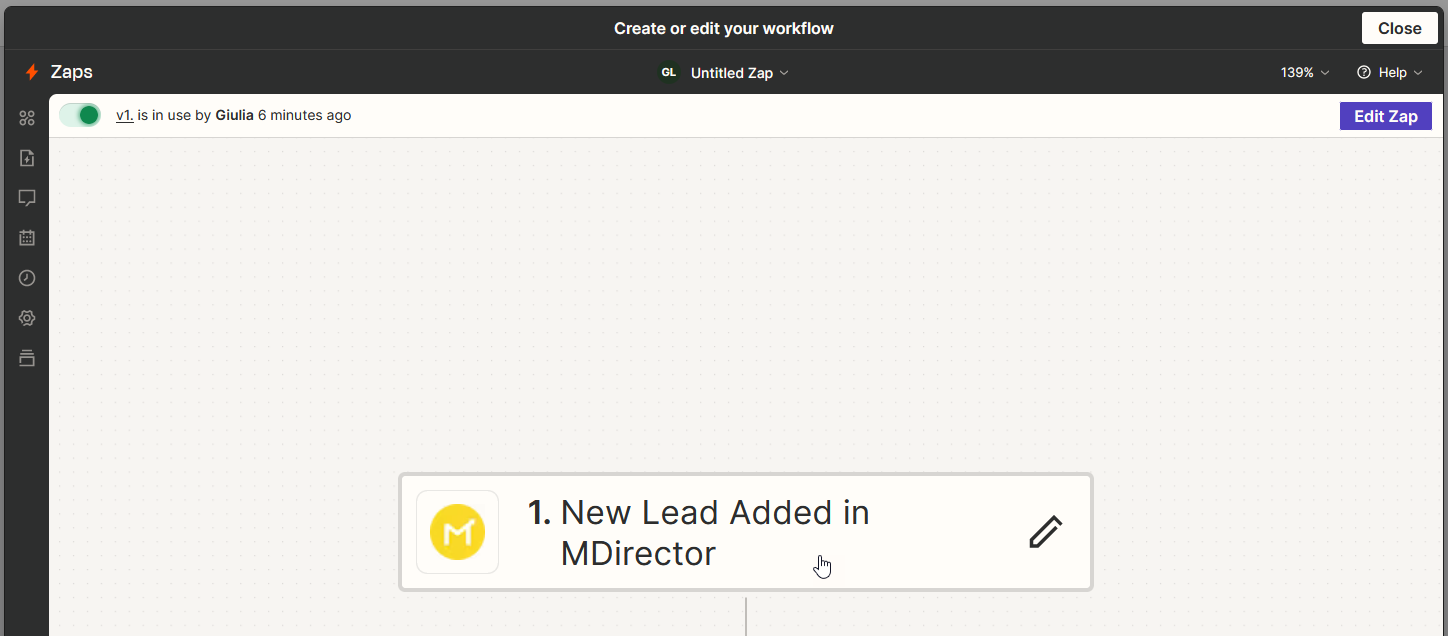
Task: Open the versions stack icon in sidebar
Action: point(27,358)
